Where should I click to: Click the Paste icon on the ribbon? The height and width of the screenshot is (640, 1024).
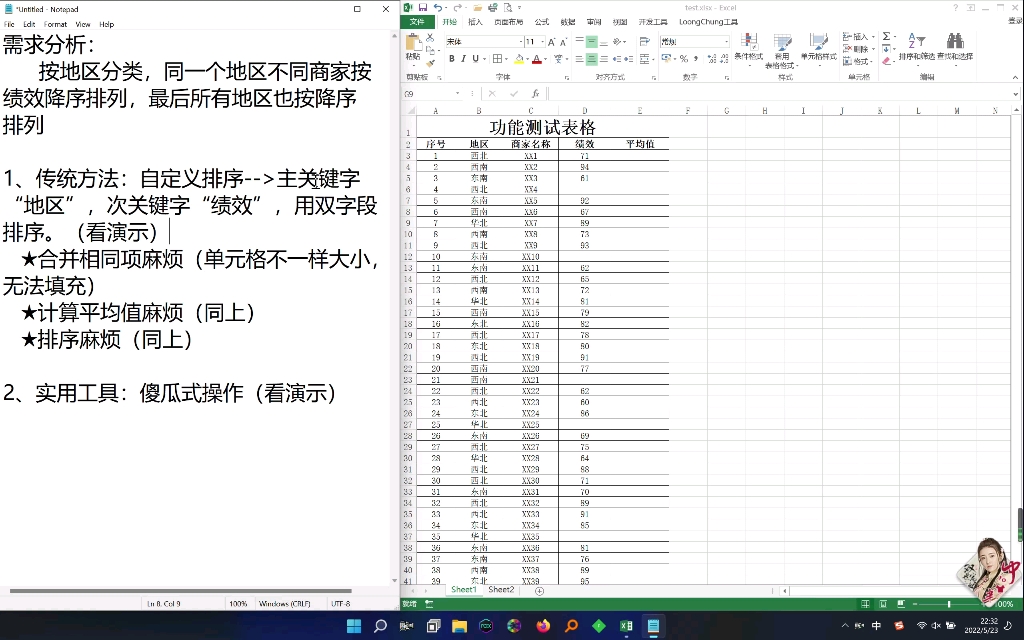[x=413, y=43]
